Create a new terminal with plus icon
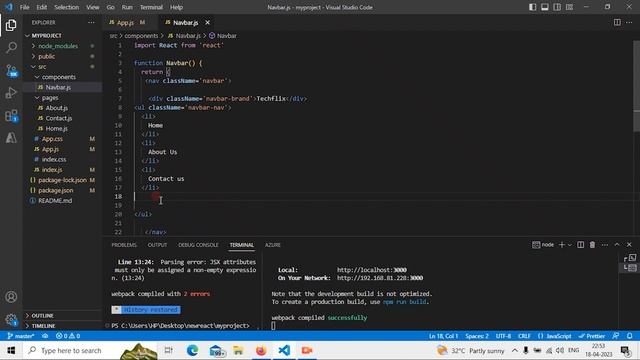The image size is (640, 360). click(x=562, y=244)
